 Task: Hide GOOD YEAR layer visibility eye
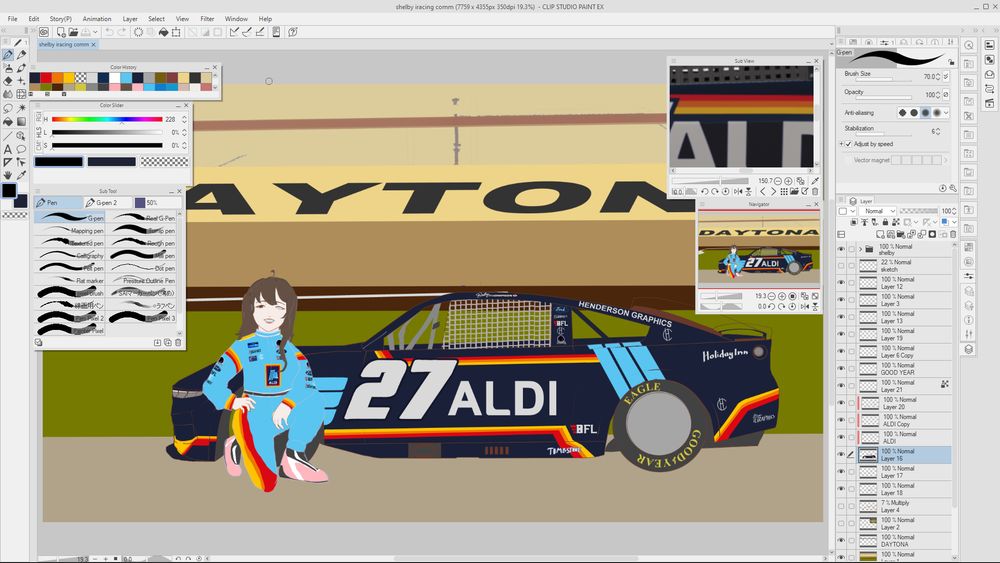click(841, 369)
